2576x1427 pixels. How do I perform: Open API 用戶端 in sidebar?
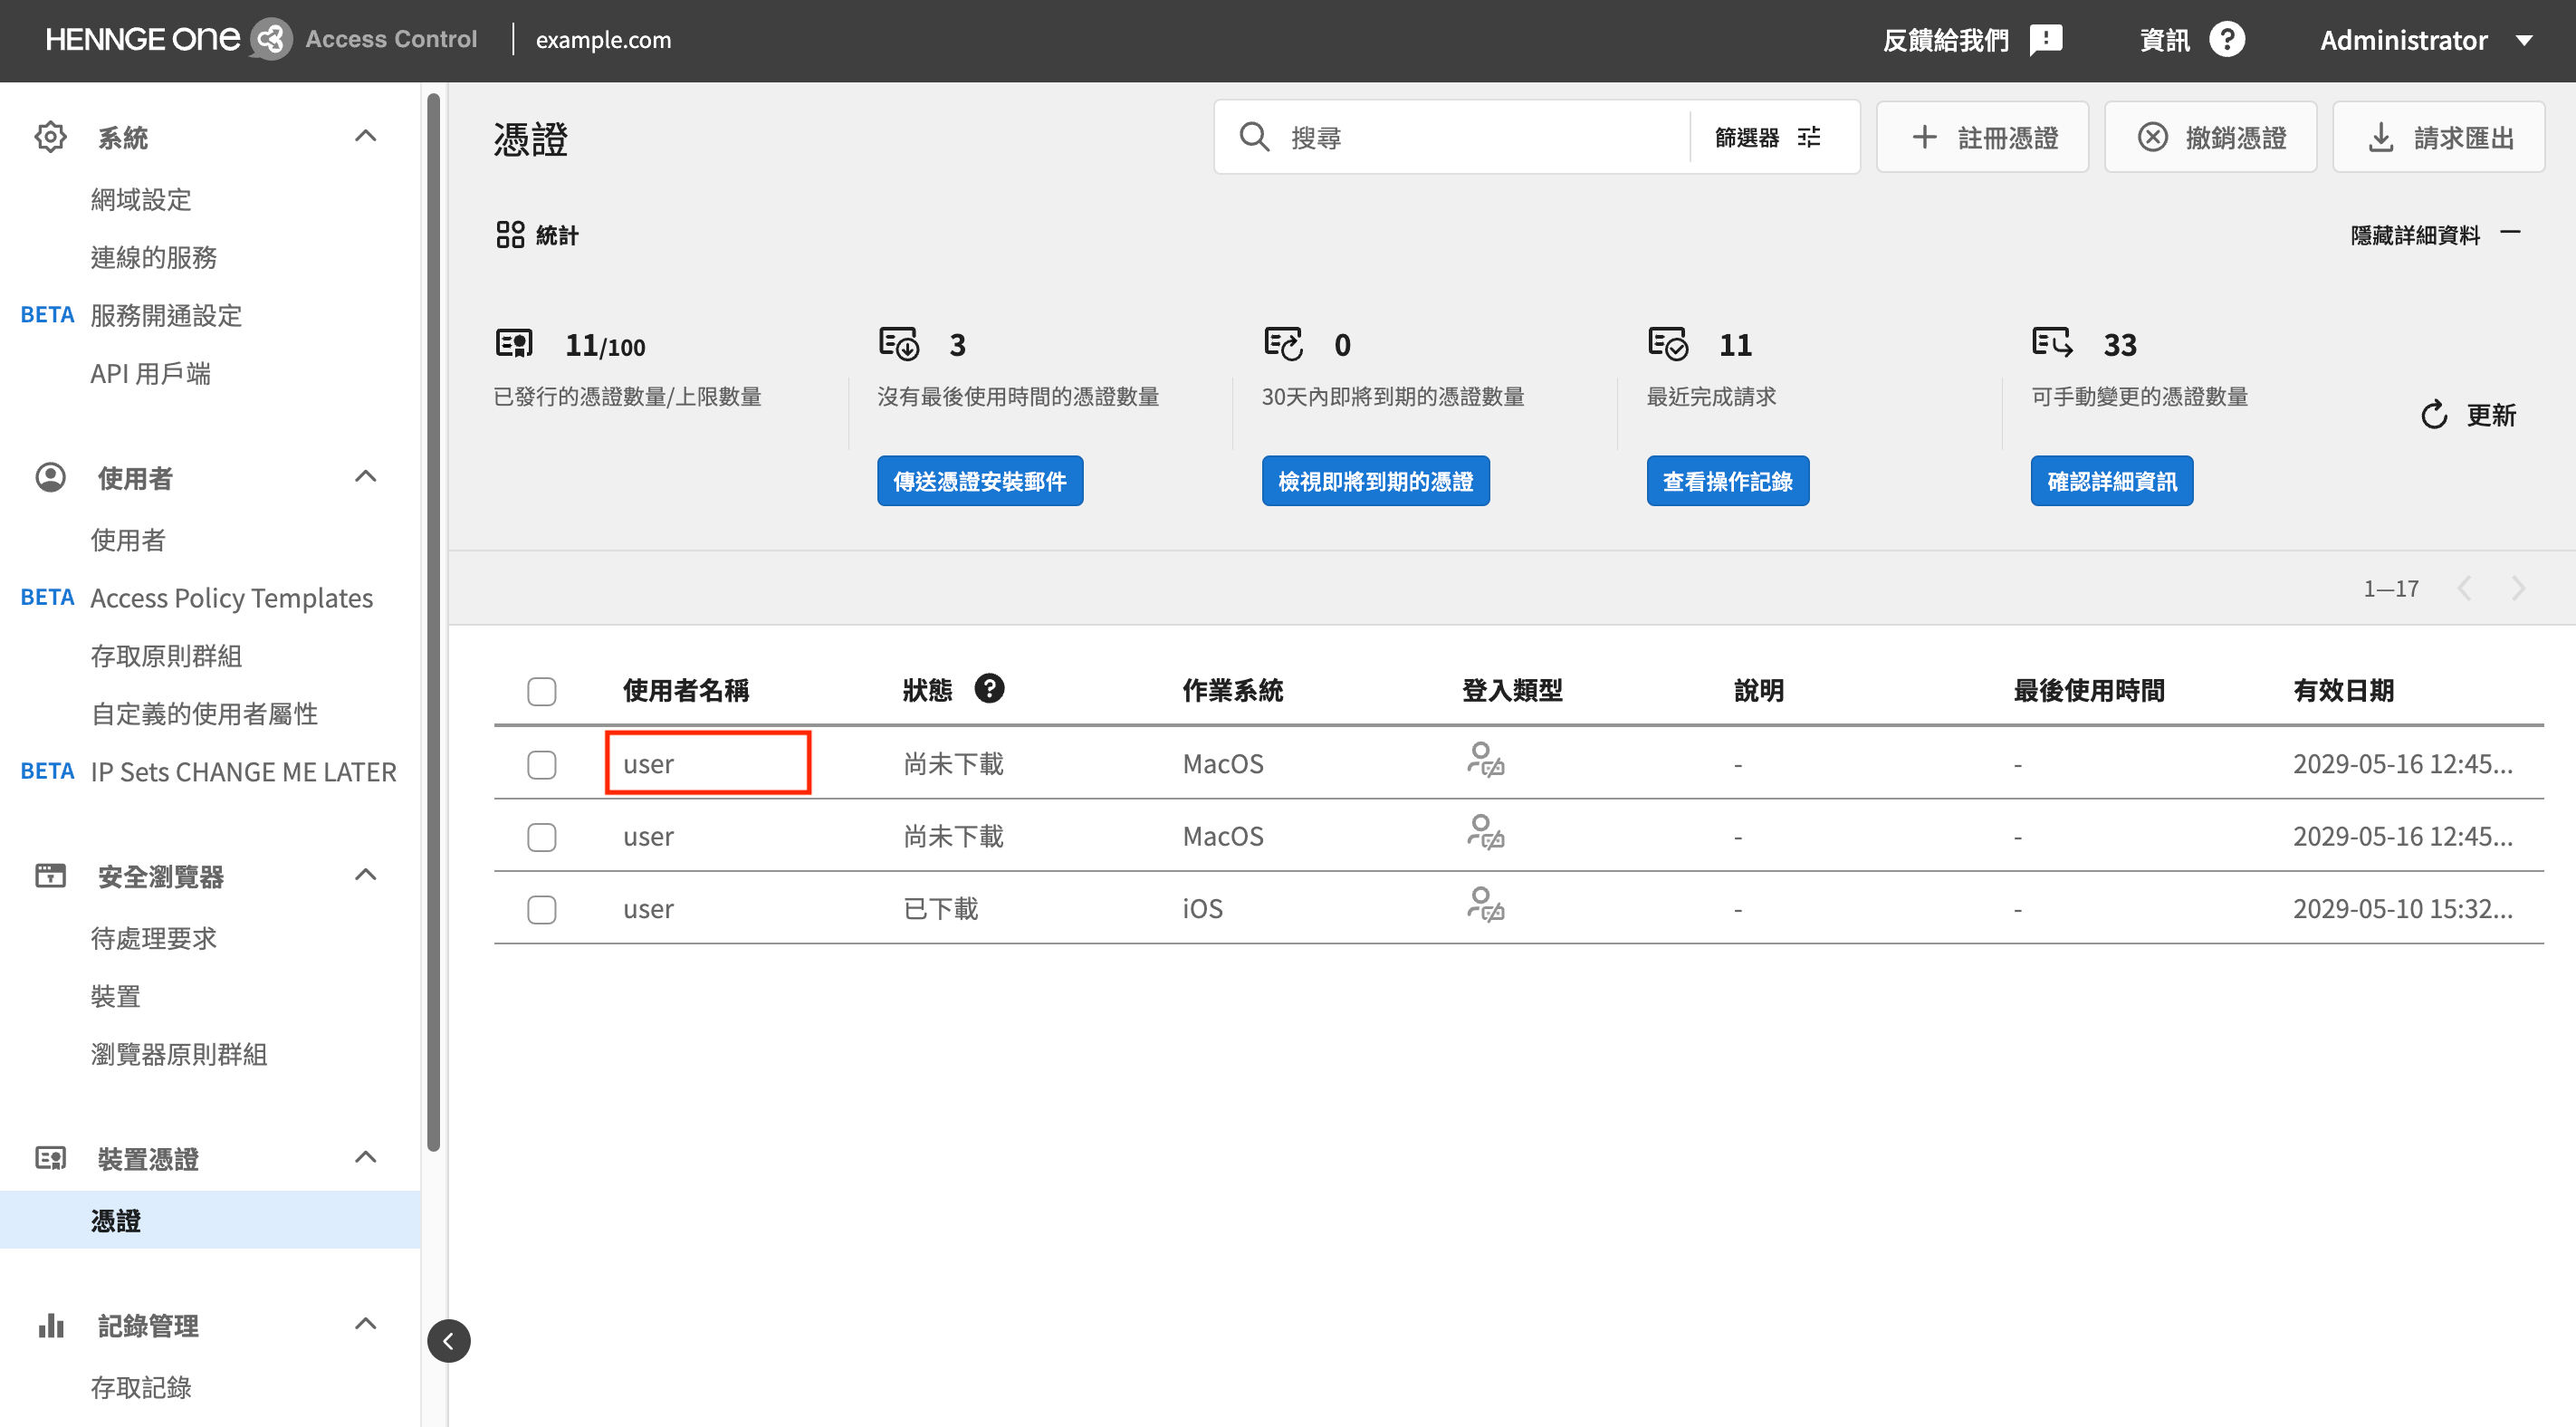[x=151, y=373]
